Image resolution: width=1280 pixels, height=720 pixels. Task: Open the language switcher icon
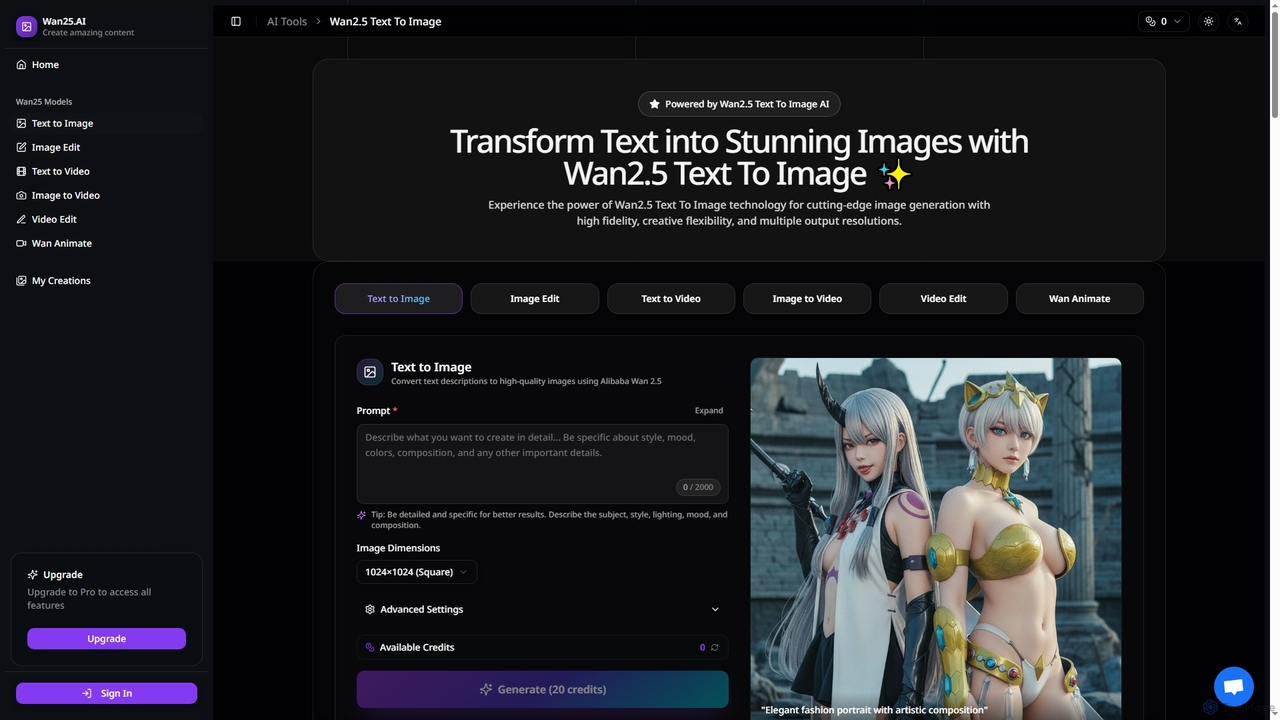coord(1238,21)
